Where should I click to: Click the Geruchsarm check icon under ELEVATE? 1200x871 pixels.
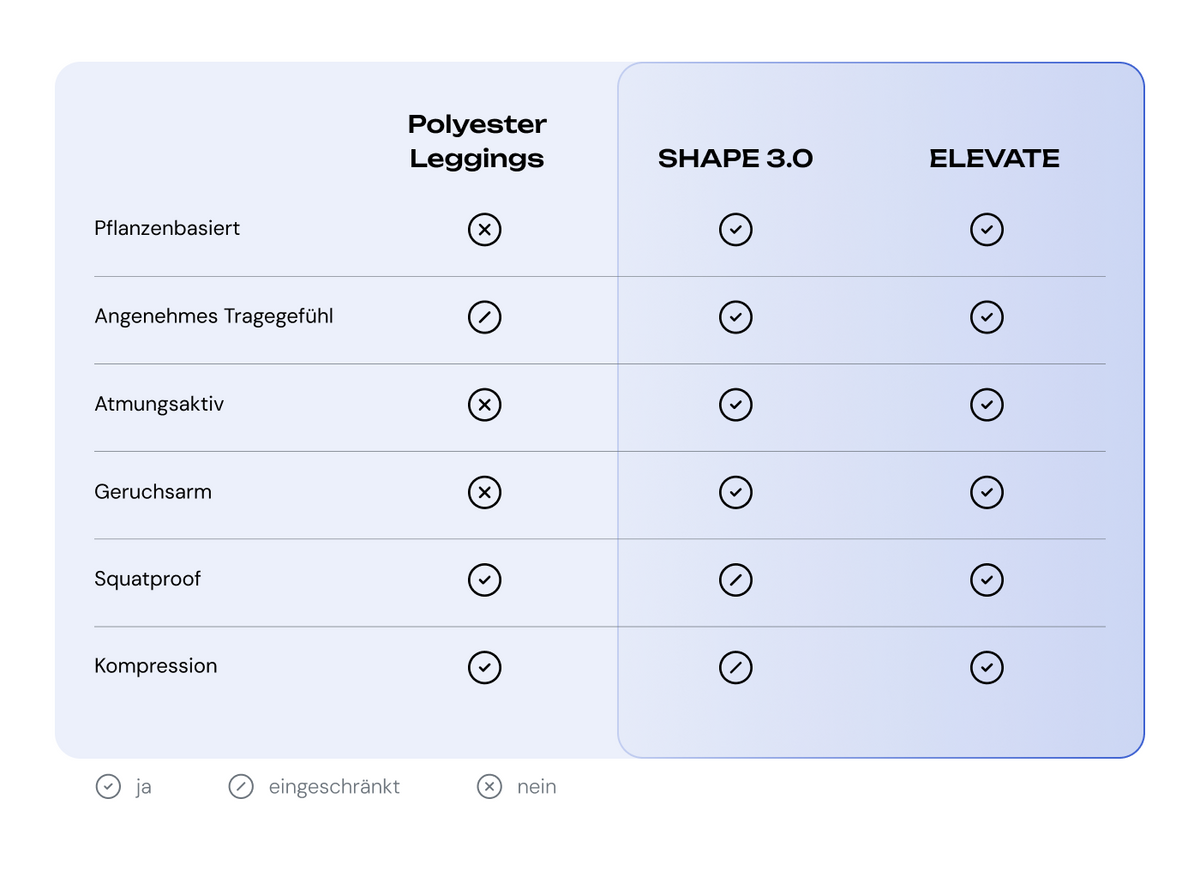(987, 492)
